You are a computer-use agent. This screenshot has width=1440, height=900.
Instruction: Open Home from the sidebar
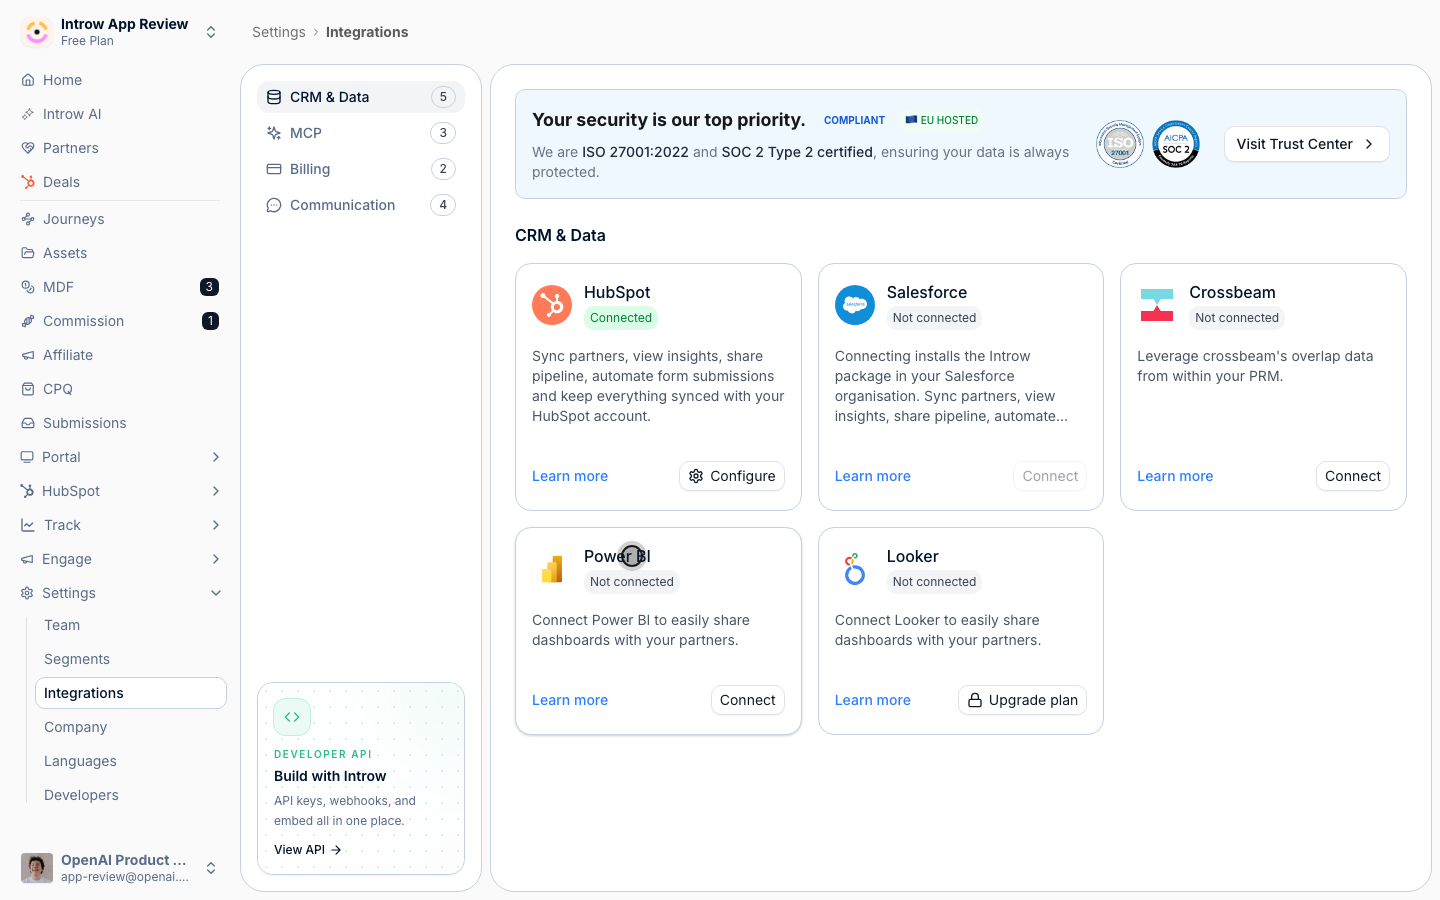[x=120, y=80]
